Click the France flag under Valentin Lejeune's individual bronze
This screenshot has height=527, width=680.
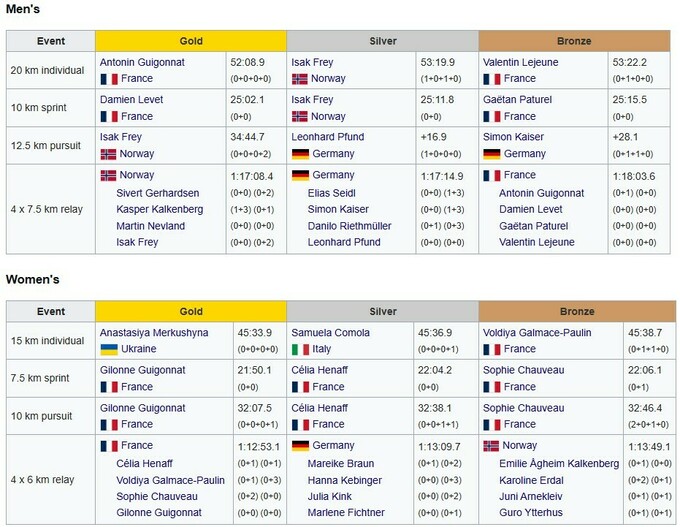(492, 78)
